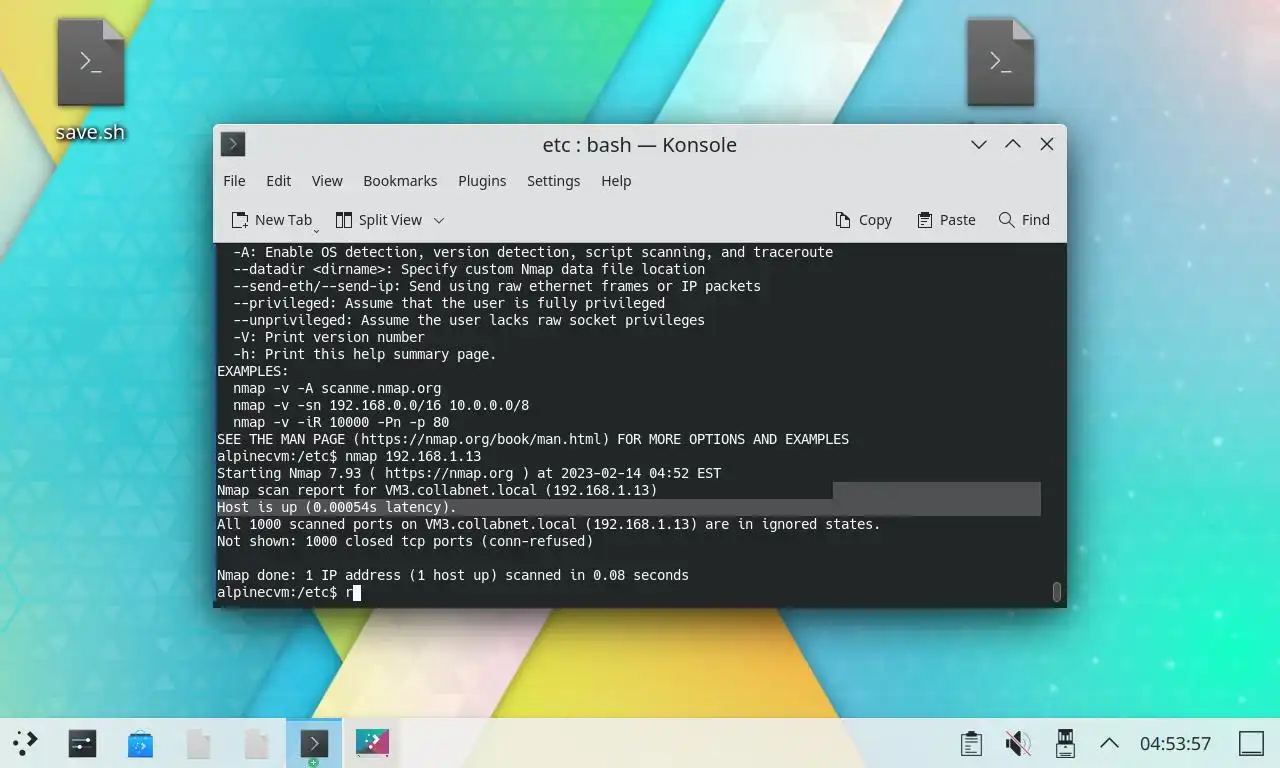The height and width of the screenshot is (768, 1280).
Task: Click the 'EXAMPLES:' heading in terminal
Action: click(x=253, y=371)
